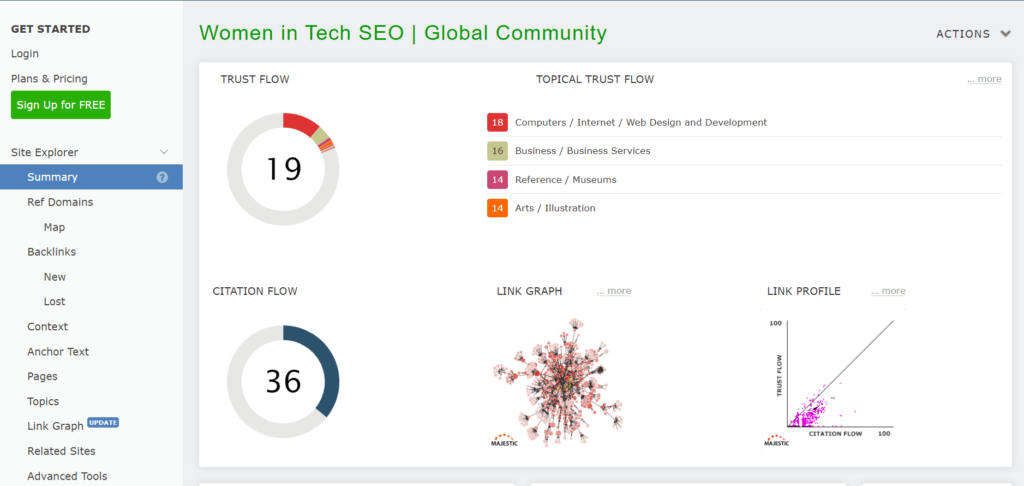The width and height of the screenshot is (1024, 486).
Task: Open Pages in sidebar
Action: click(42, 376)
